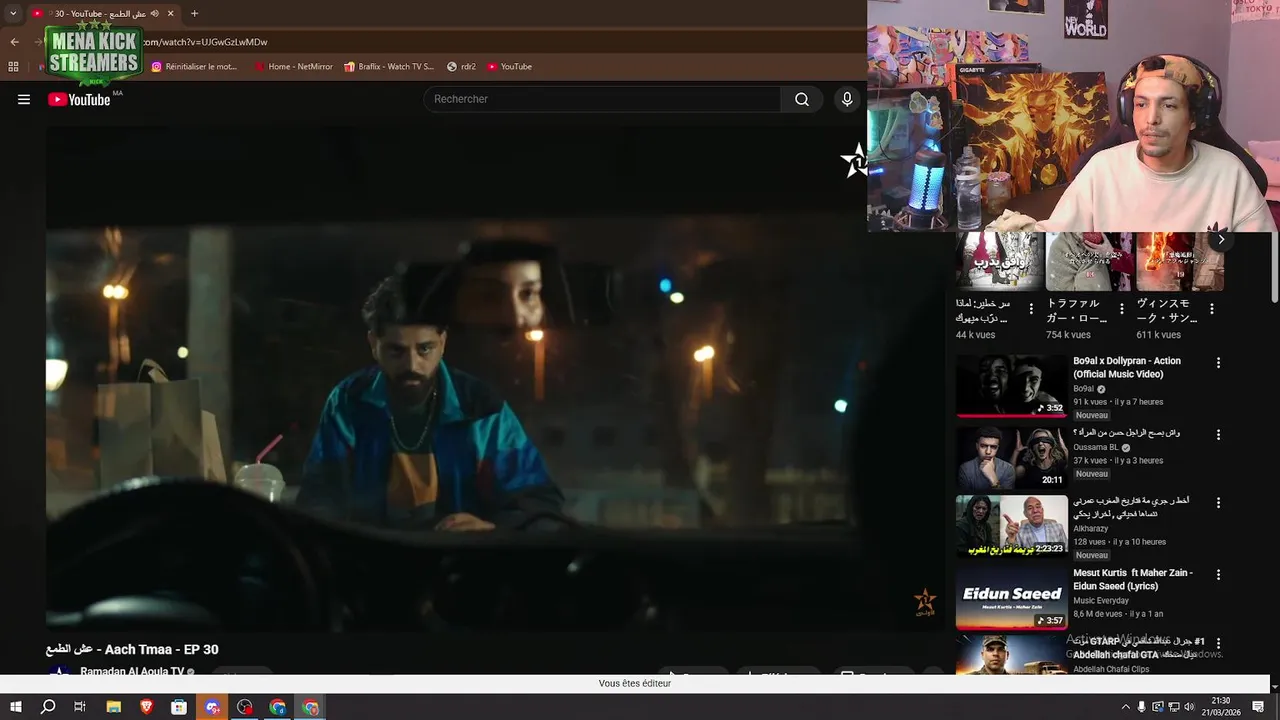The image size is (1280, 720).
Task: Open the 611 k vues short thumbnail
Action: click(1179, 261)
